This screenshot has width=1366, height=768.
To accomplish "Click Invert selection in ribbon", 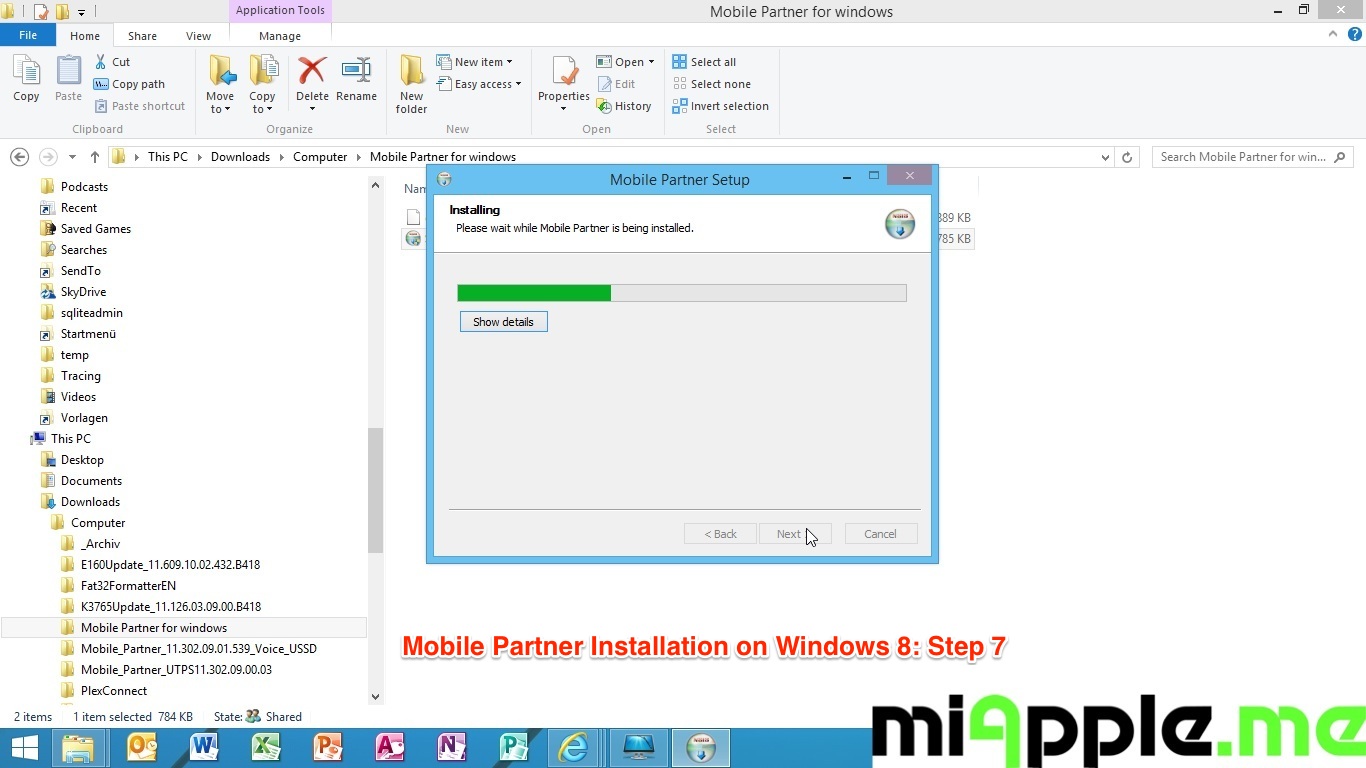I will [720, 106].
